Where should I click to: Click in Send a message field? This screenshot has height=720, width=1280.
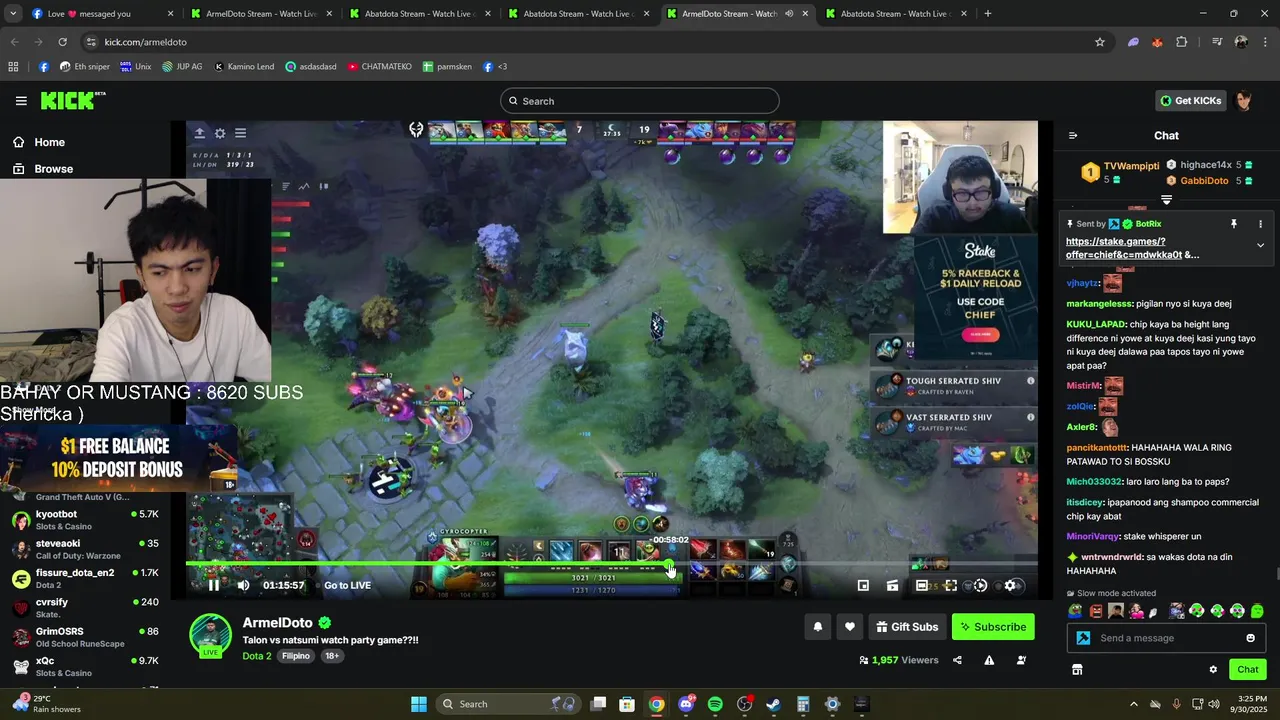[x=1166, y=638]
